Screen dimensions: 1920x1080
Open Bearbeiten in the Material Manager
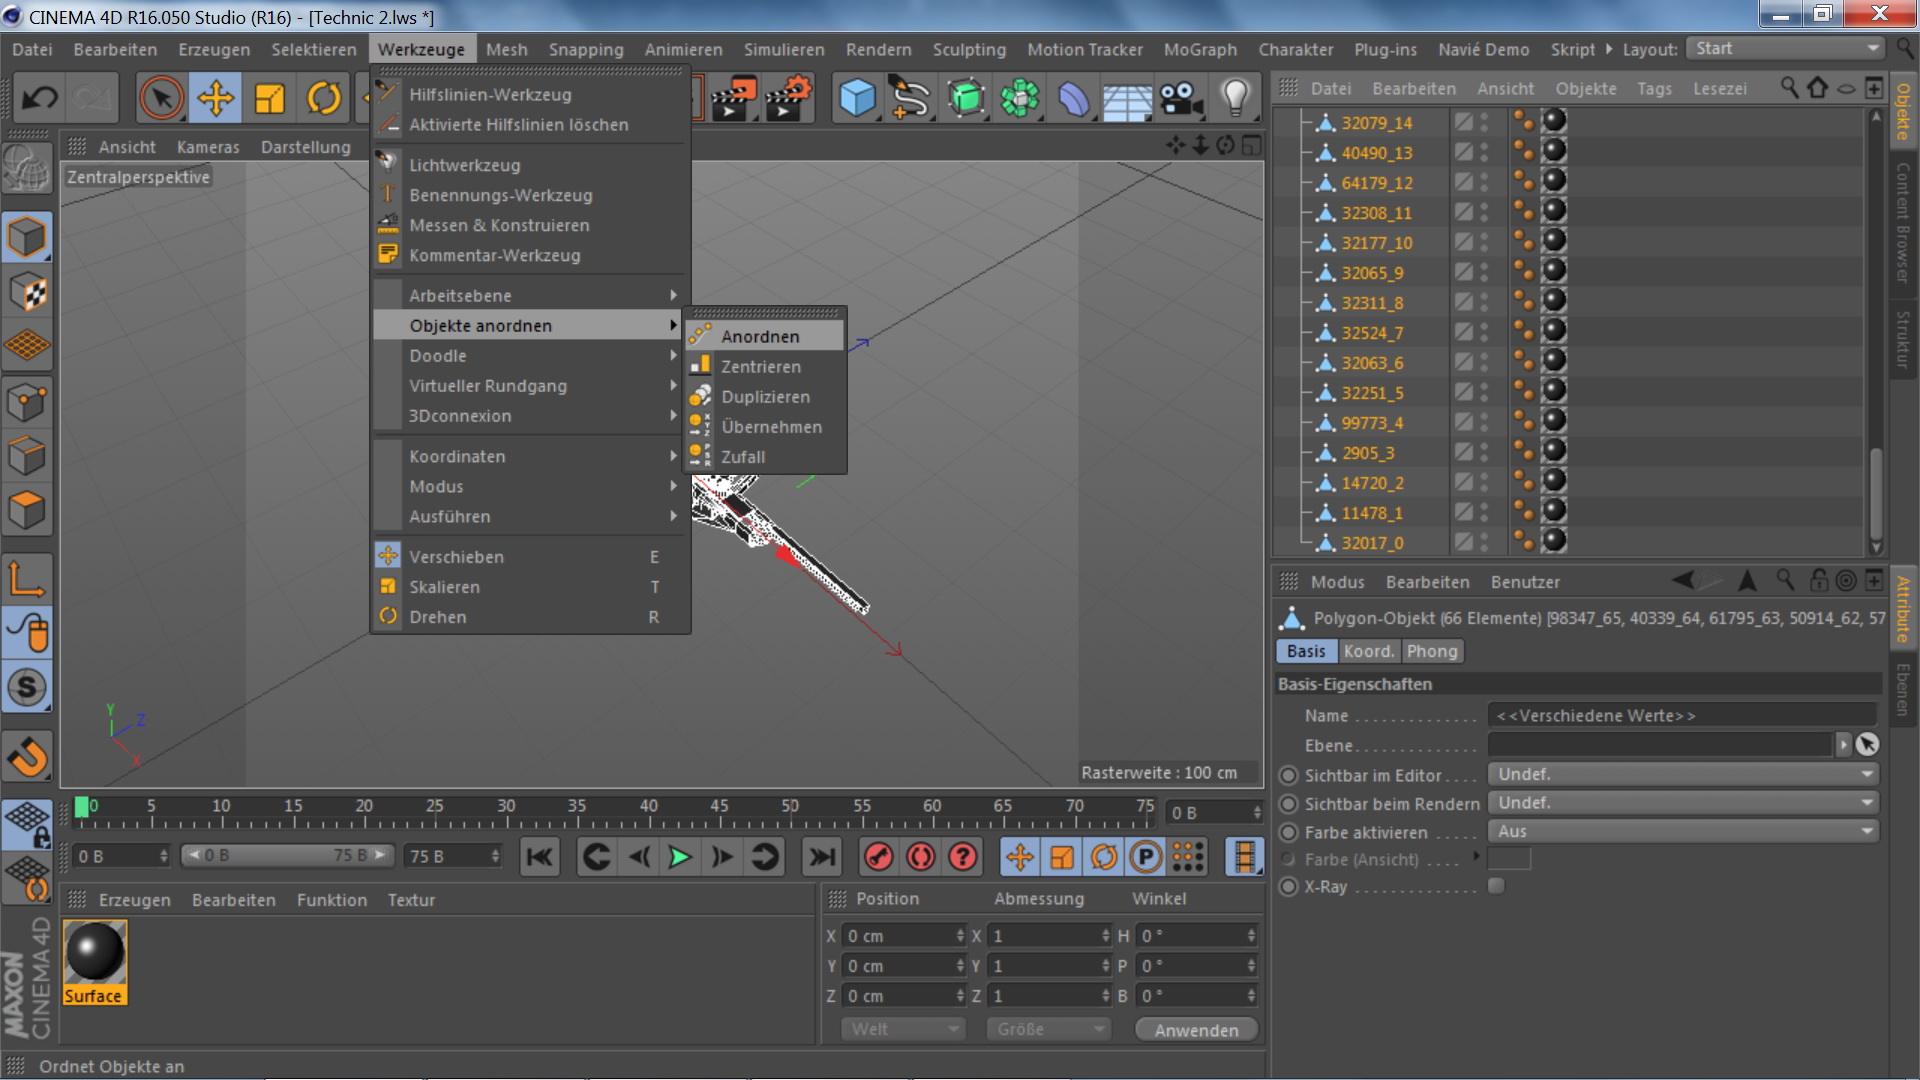pyautogui.click(x=233, y=900)
